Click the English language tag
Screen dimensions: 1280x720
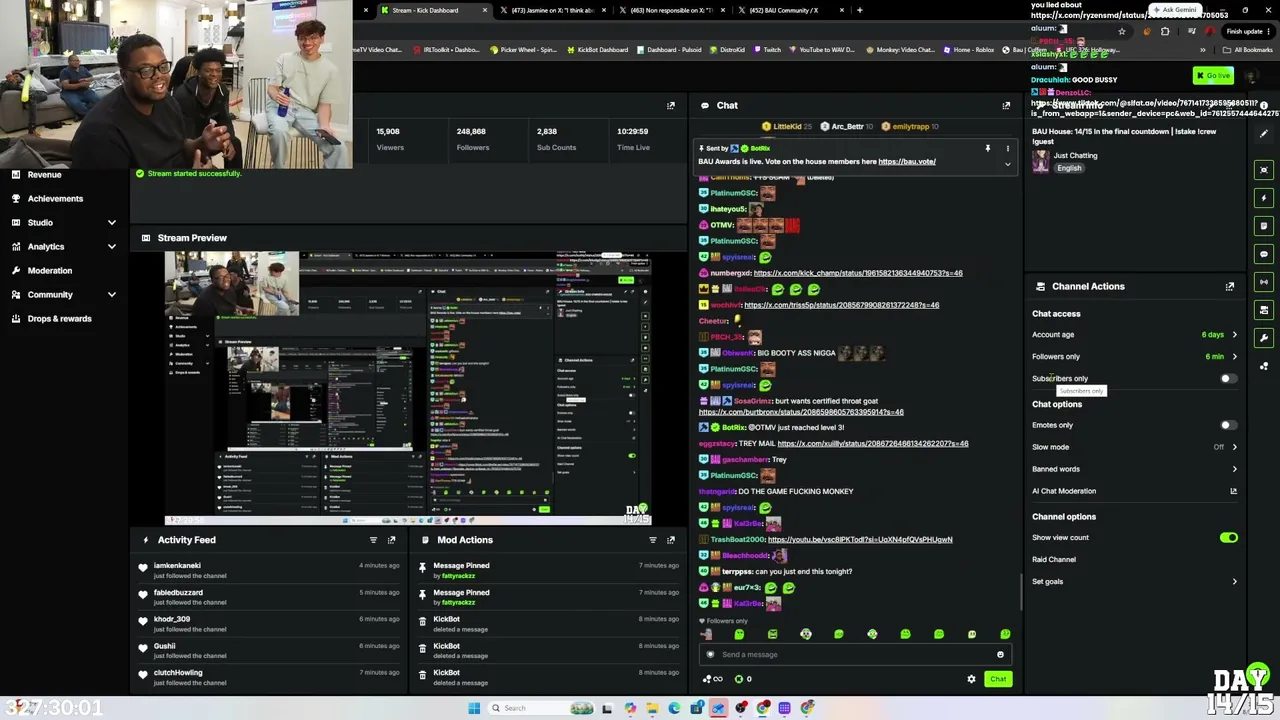(1069, 169)
